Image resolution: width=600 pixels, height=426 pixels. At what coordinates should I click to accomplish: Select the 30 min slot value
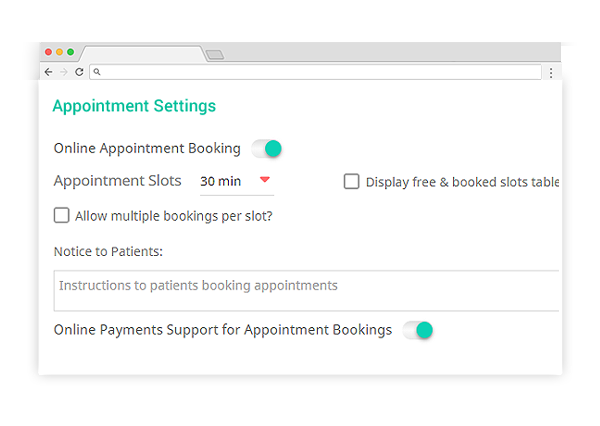tap(221, 182)
